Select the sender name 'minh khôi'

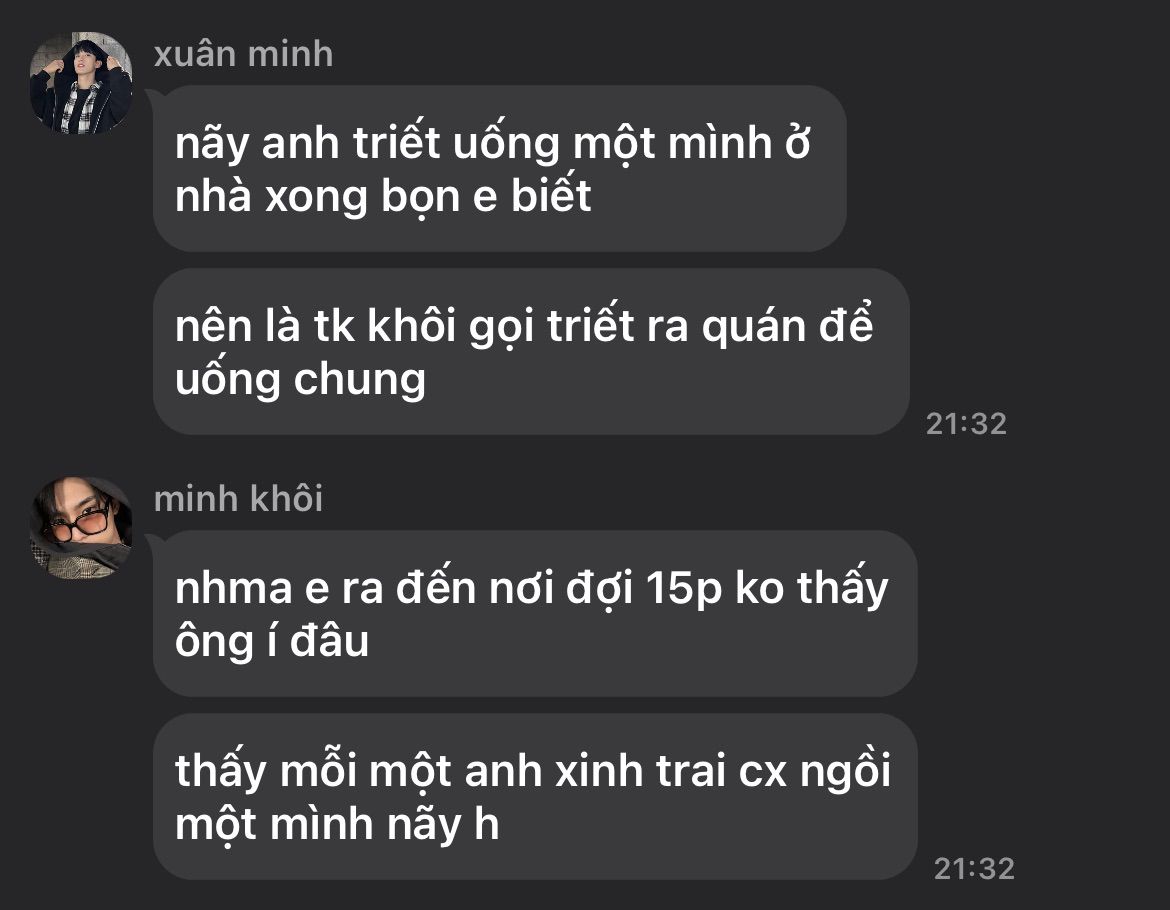point(238,499)
